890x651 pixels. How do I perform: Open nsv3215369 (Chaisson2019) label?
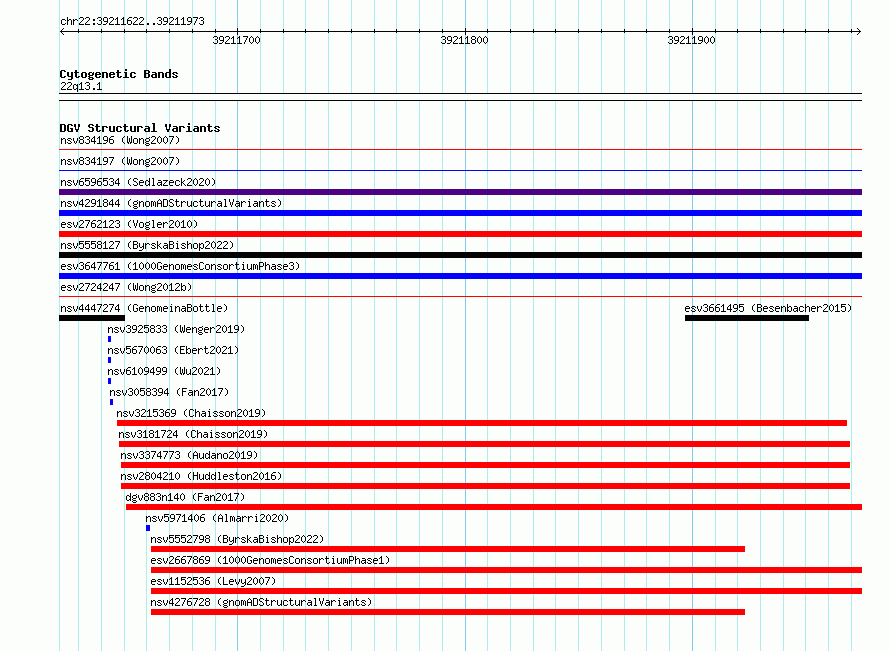click(191, 413)
